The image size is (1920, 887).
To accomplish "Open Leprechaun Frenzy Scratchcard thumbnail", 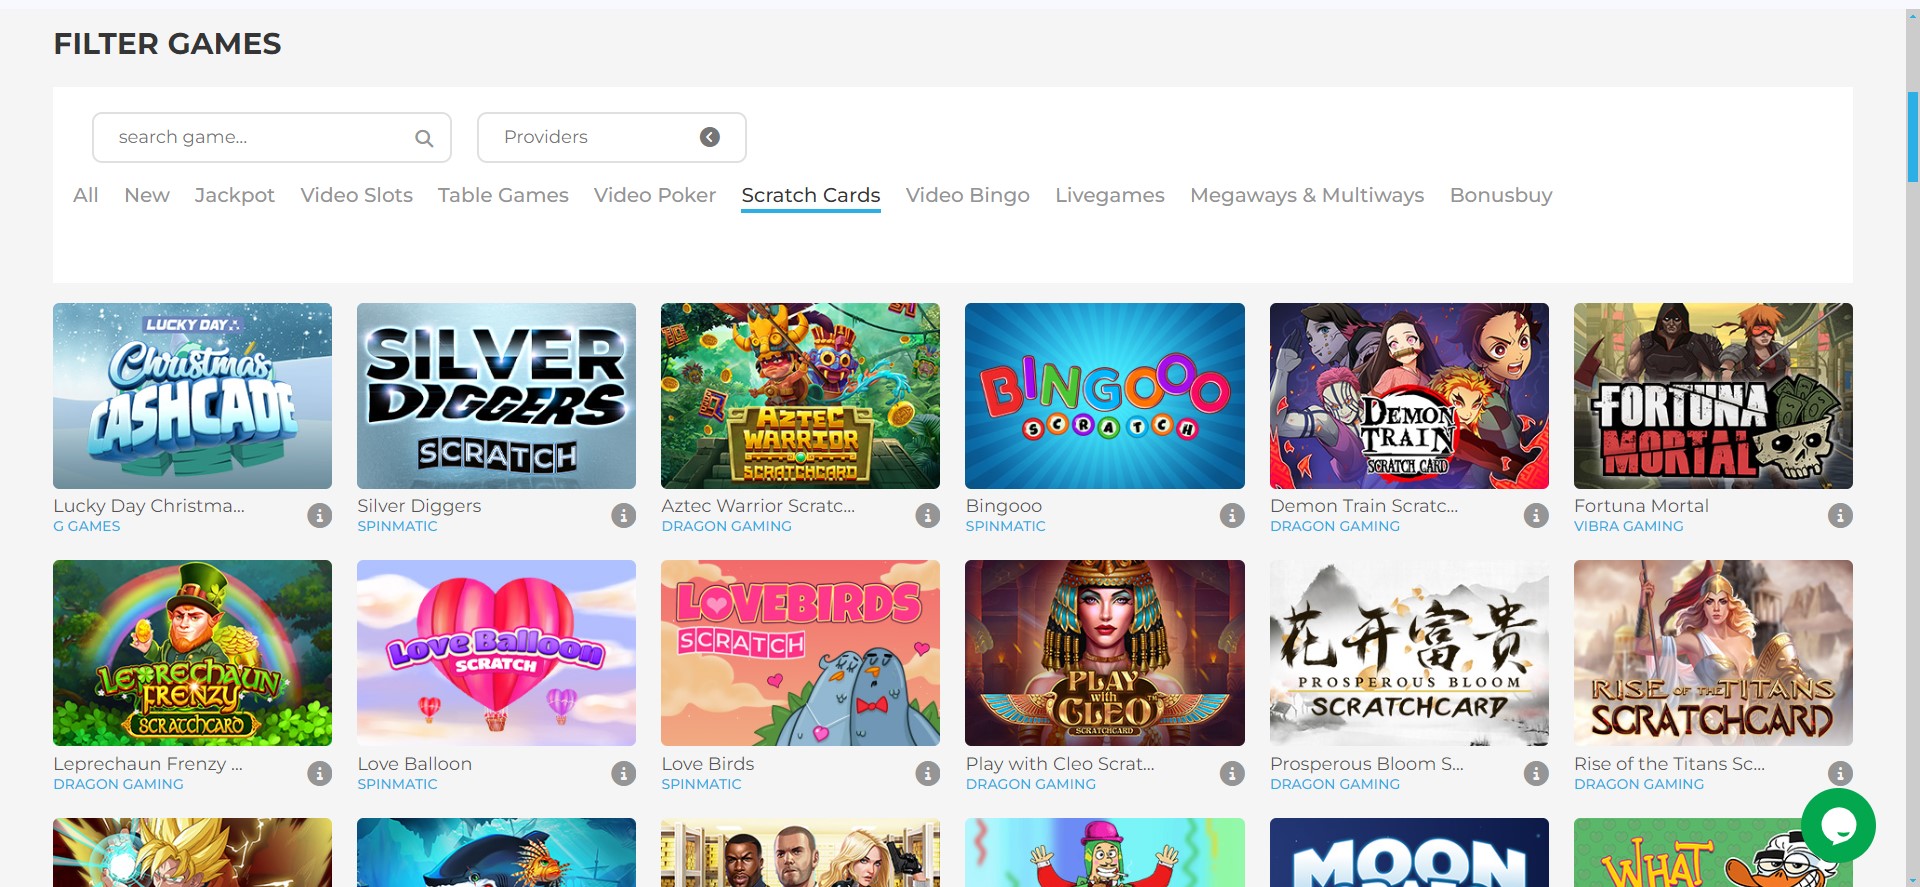I will click(192, 653).
